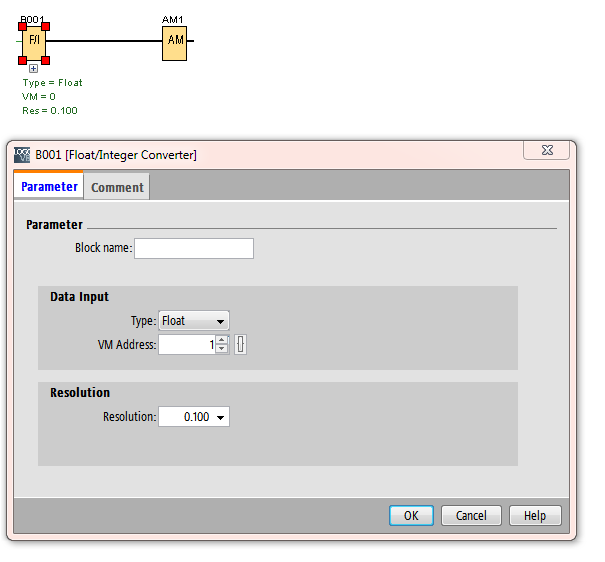605x562 pixels.
Task: Decrease VM Address with down arrow
Action: 222,349
